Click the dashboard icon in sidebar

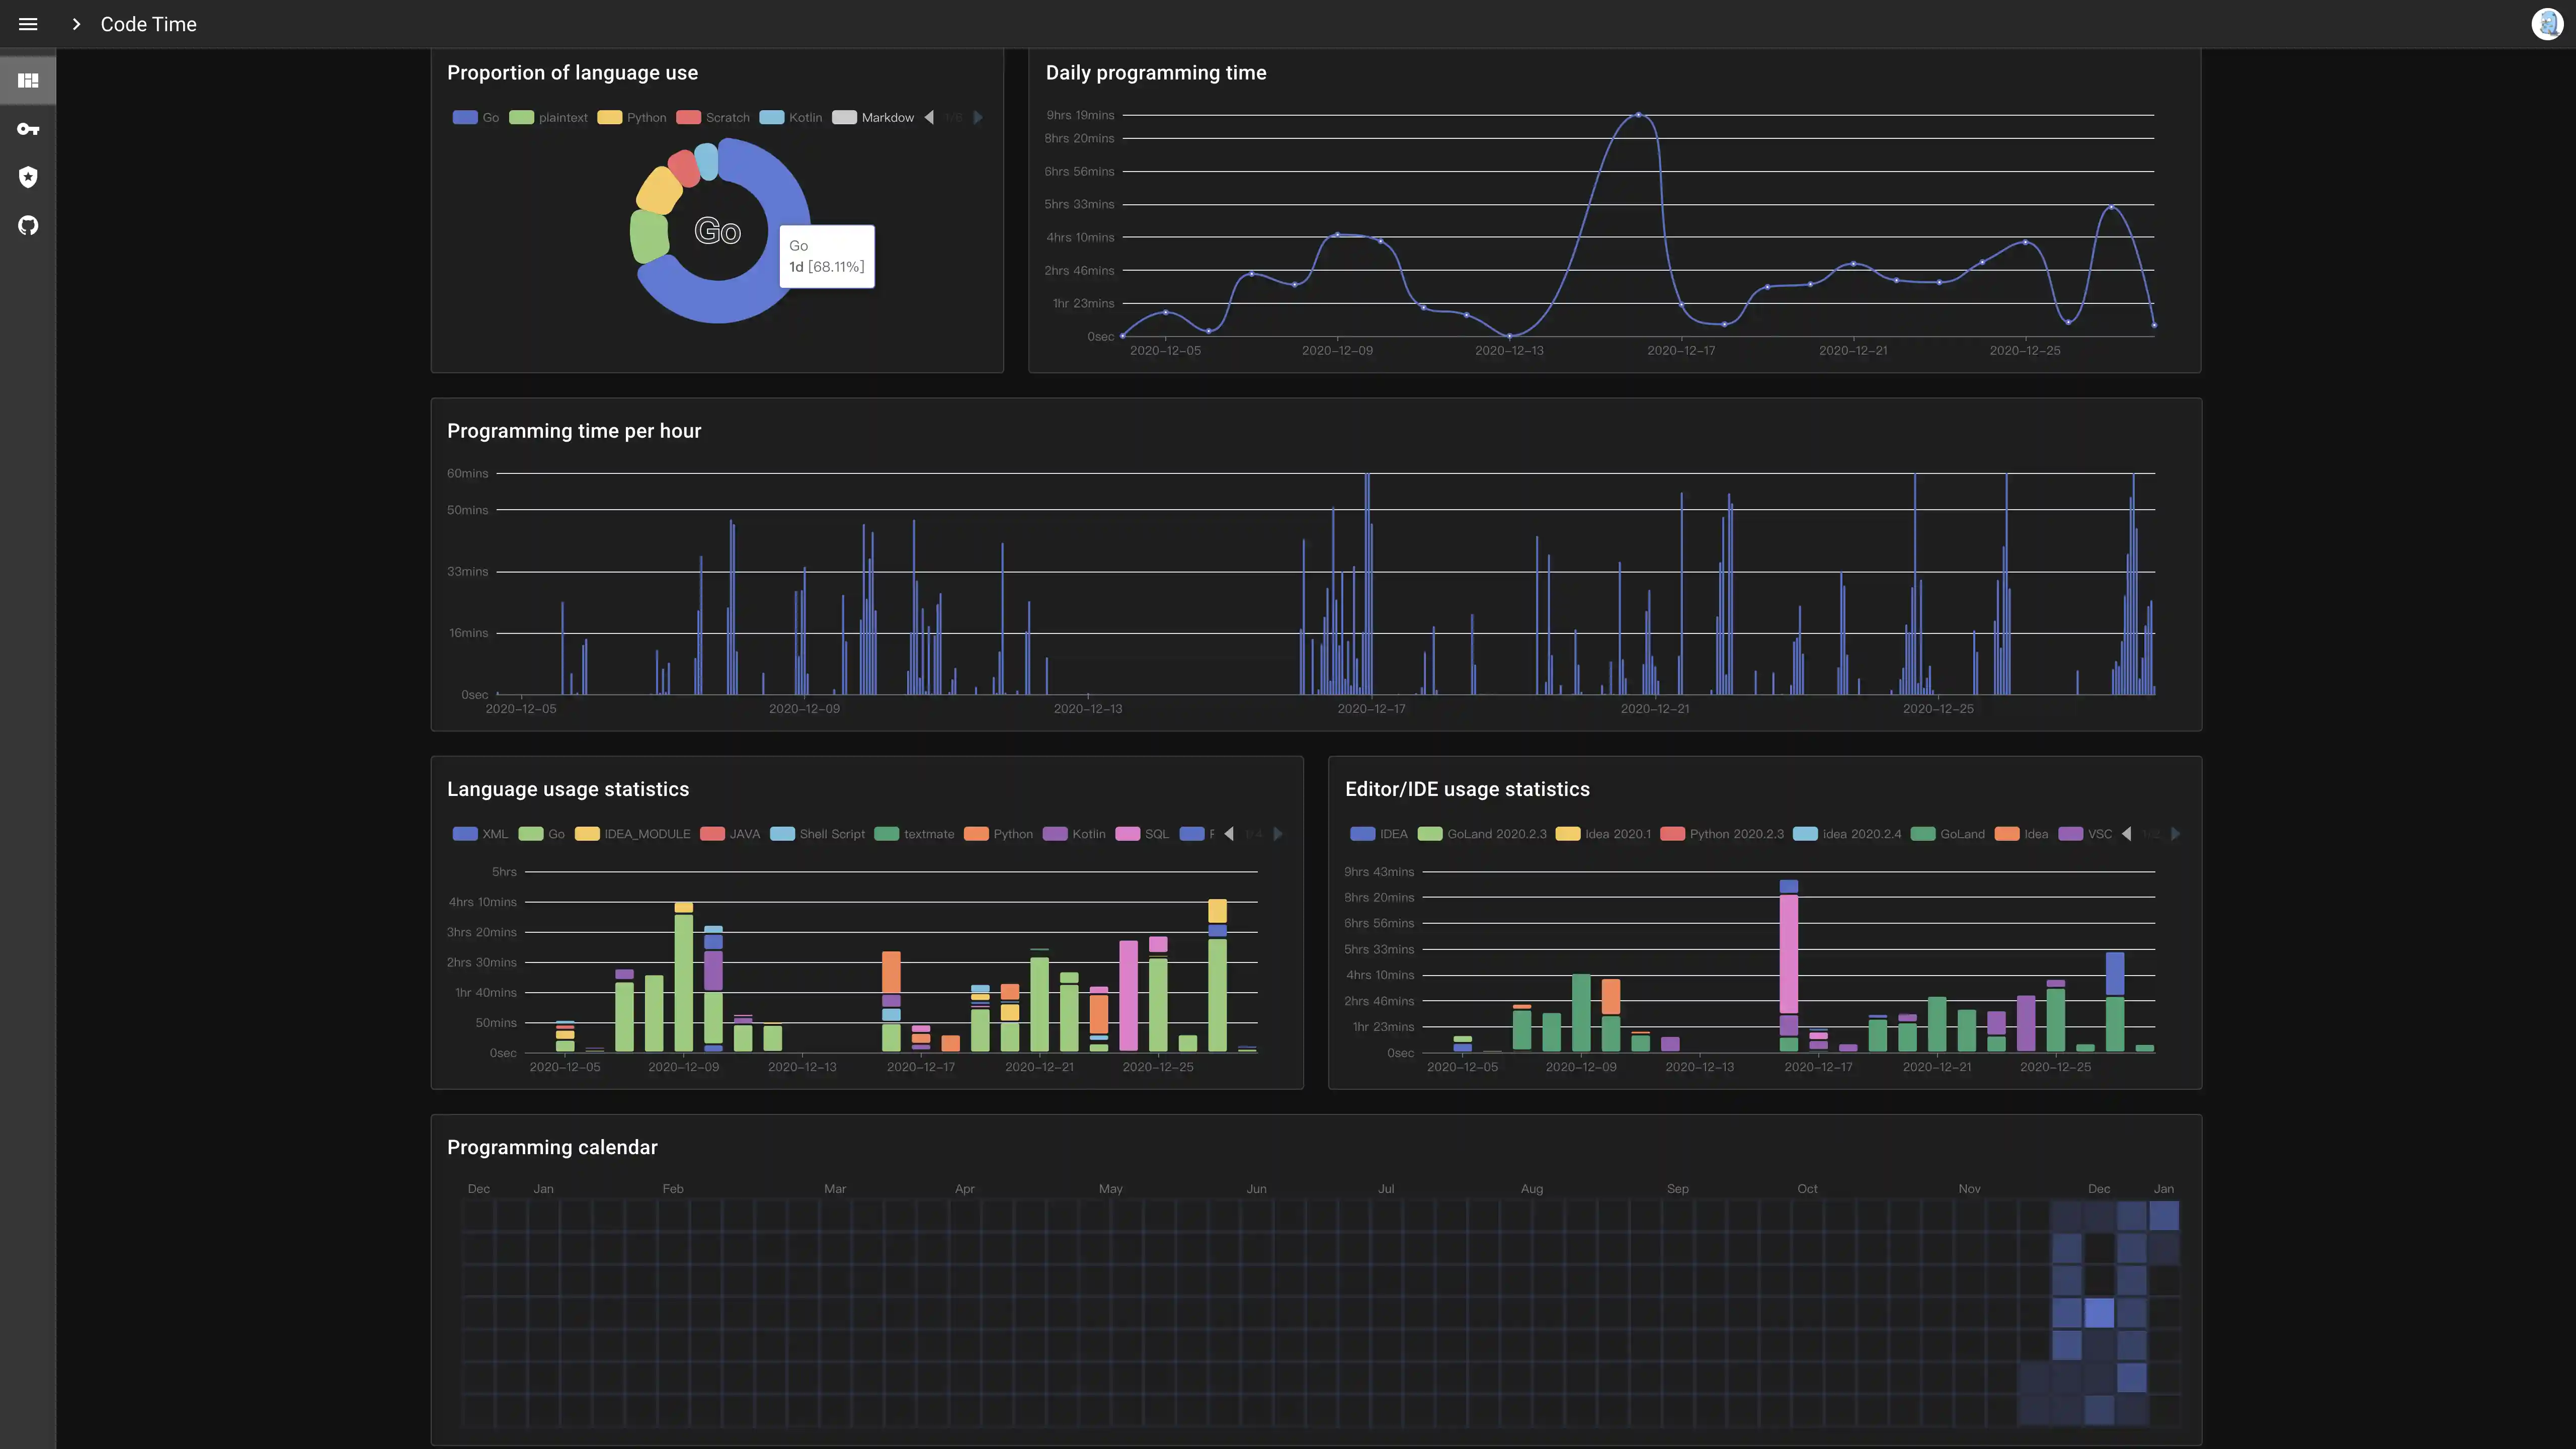(28, 81)
